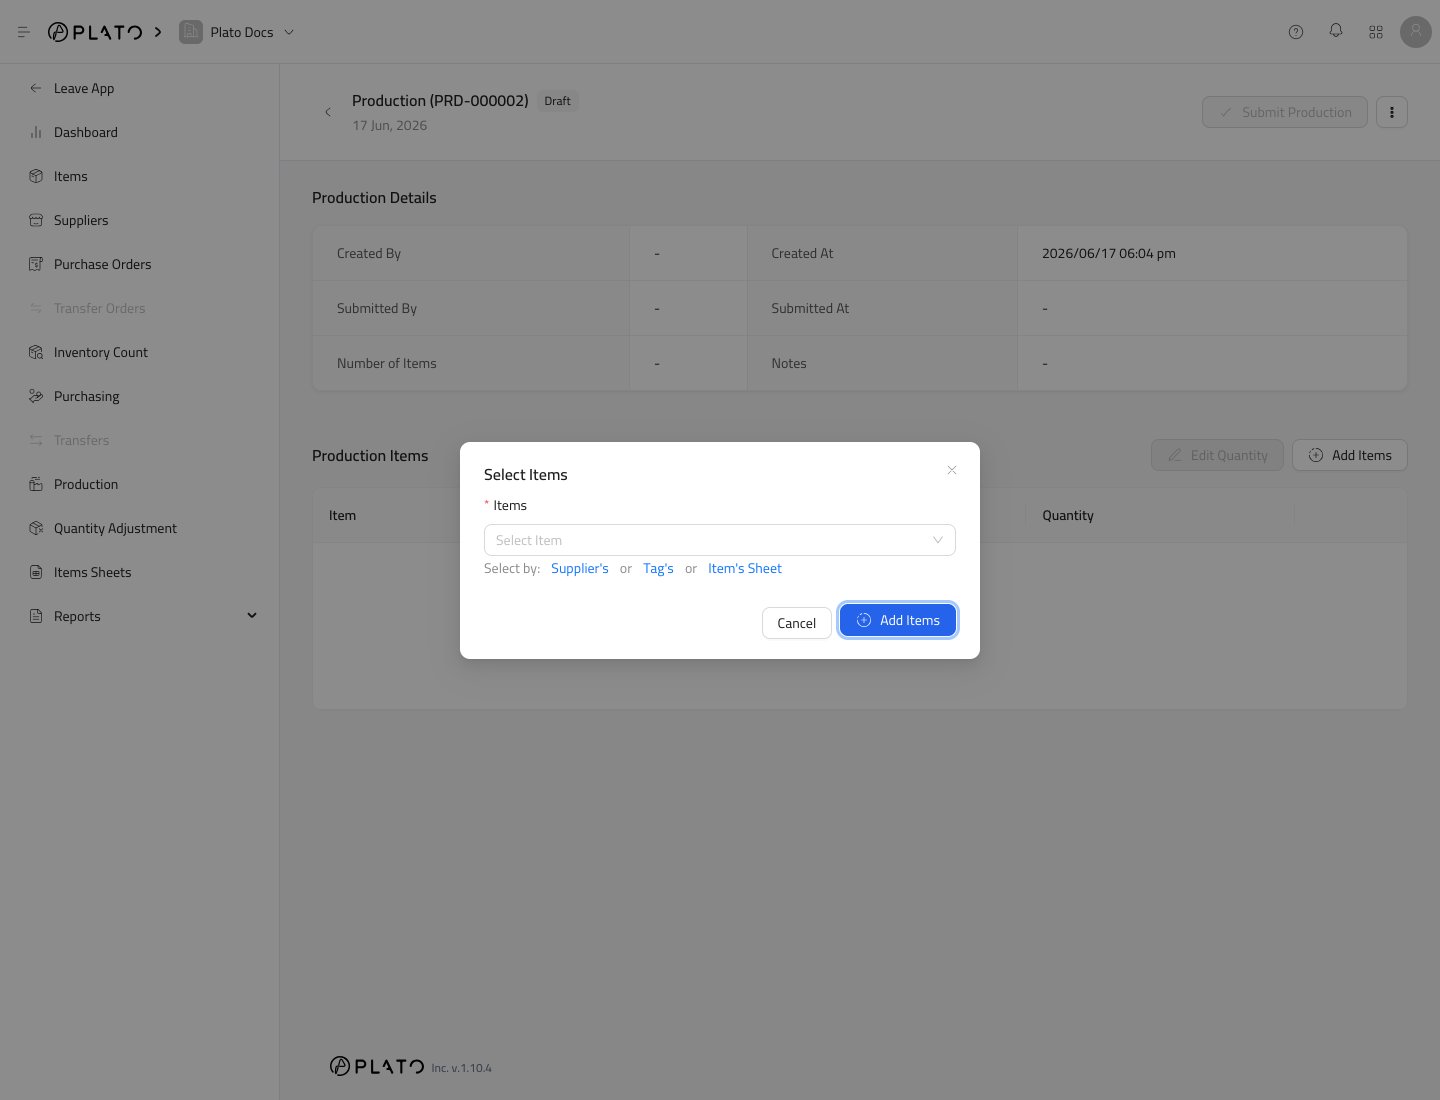Viewport: 1440px width, 1100px height.
Task: Open the Select Item dropdown field
Action: pos(720,540)
